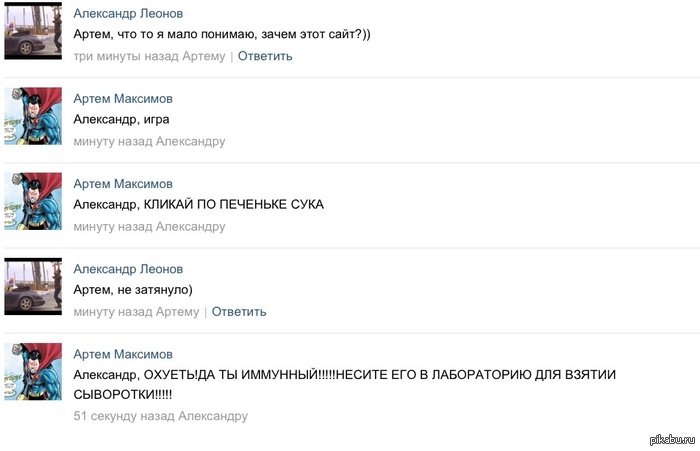Screen dimensions: 700x451
Task: Open Александр Леонов profile above "не затянуло"
Action: click(x=128, y=269)
